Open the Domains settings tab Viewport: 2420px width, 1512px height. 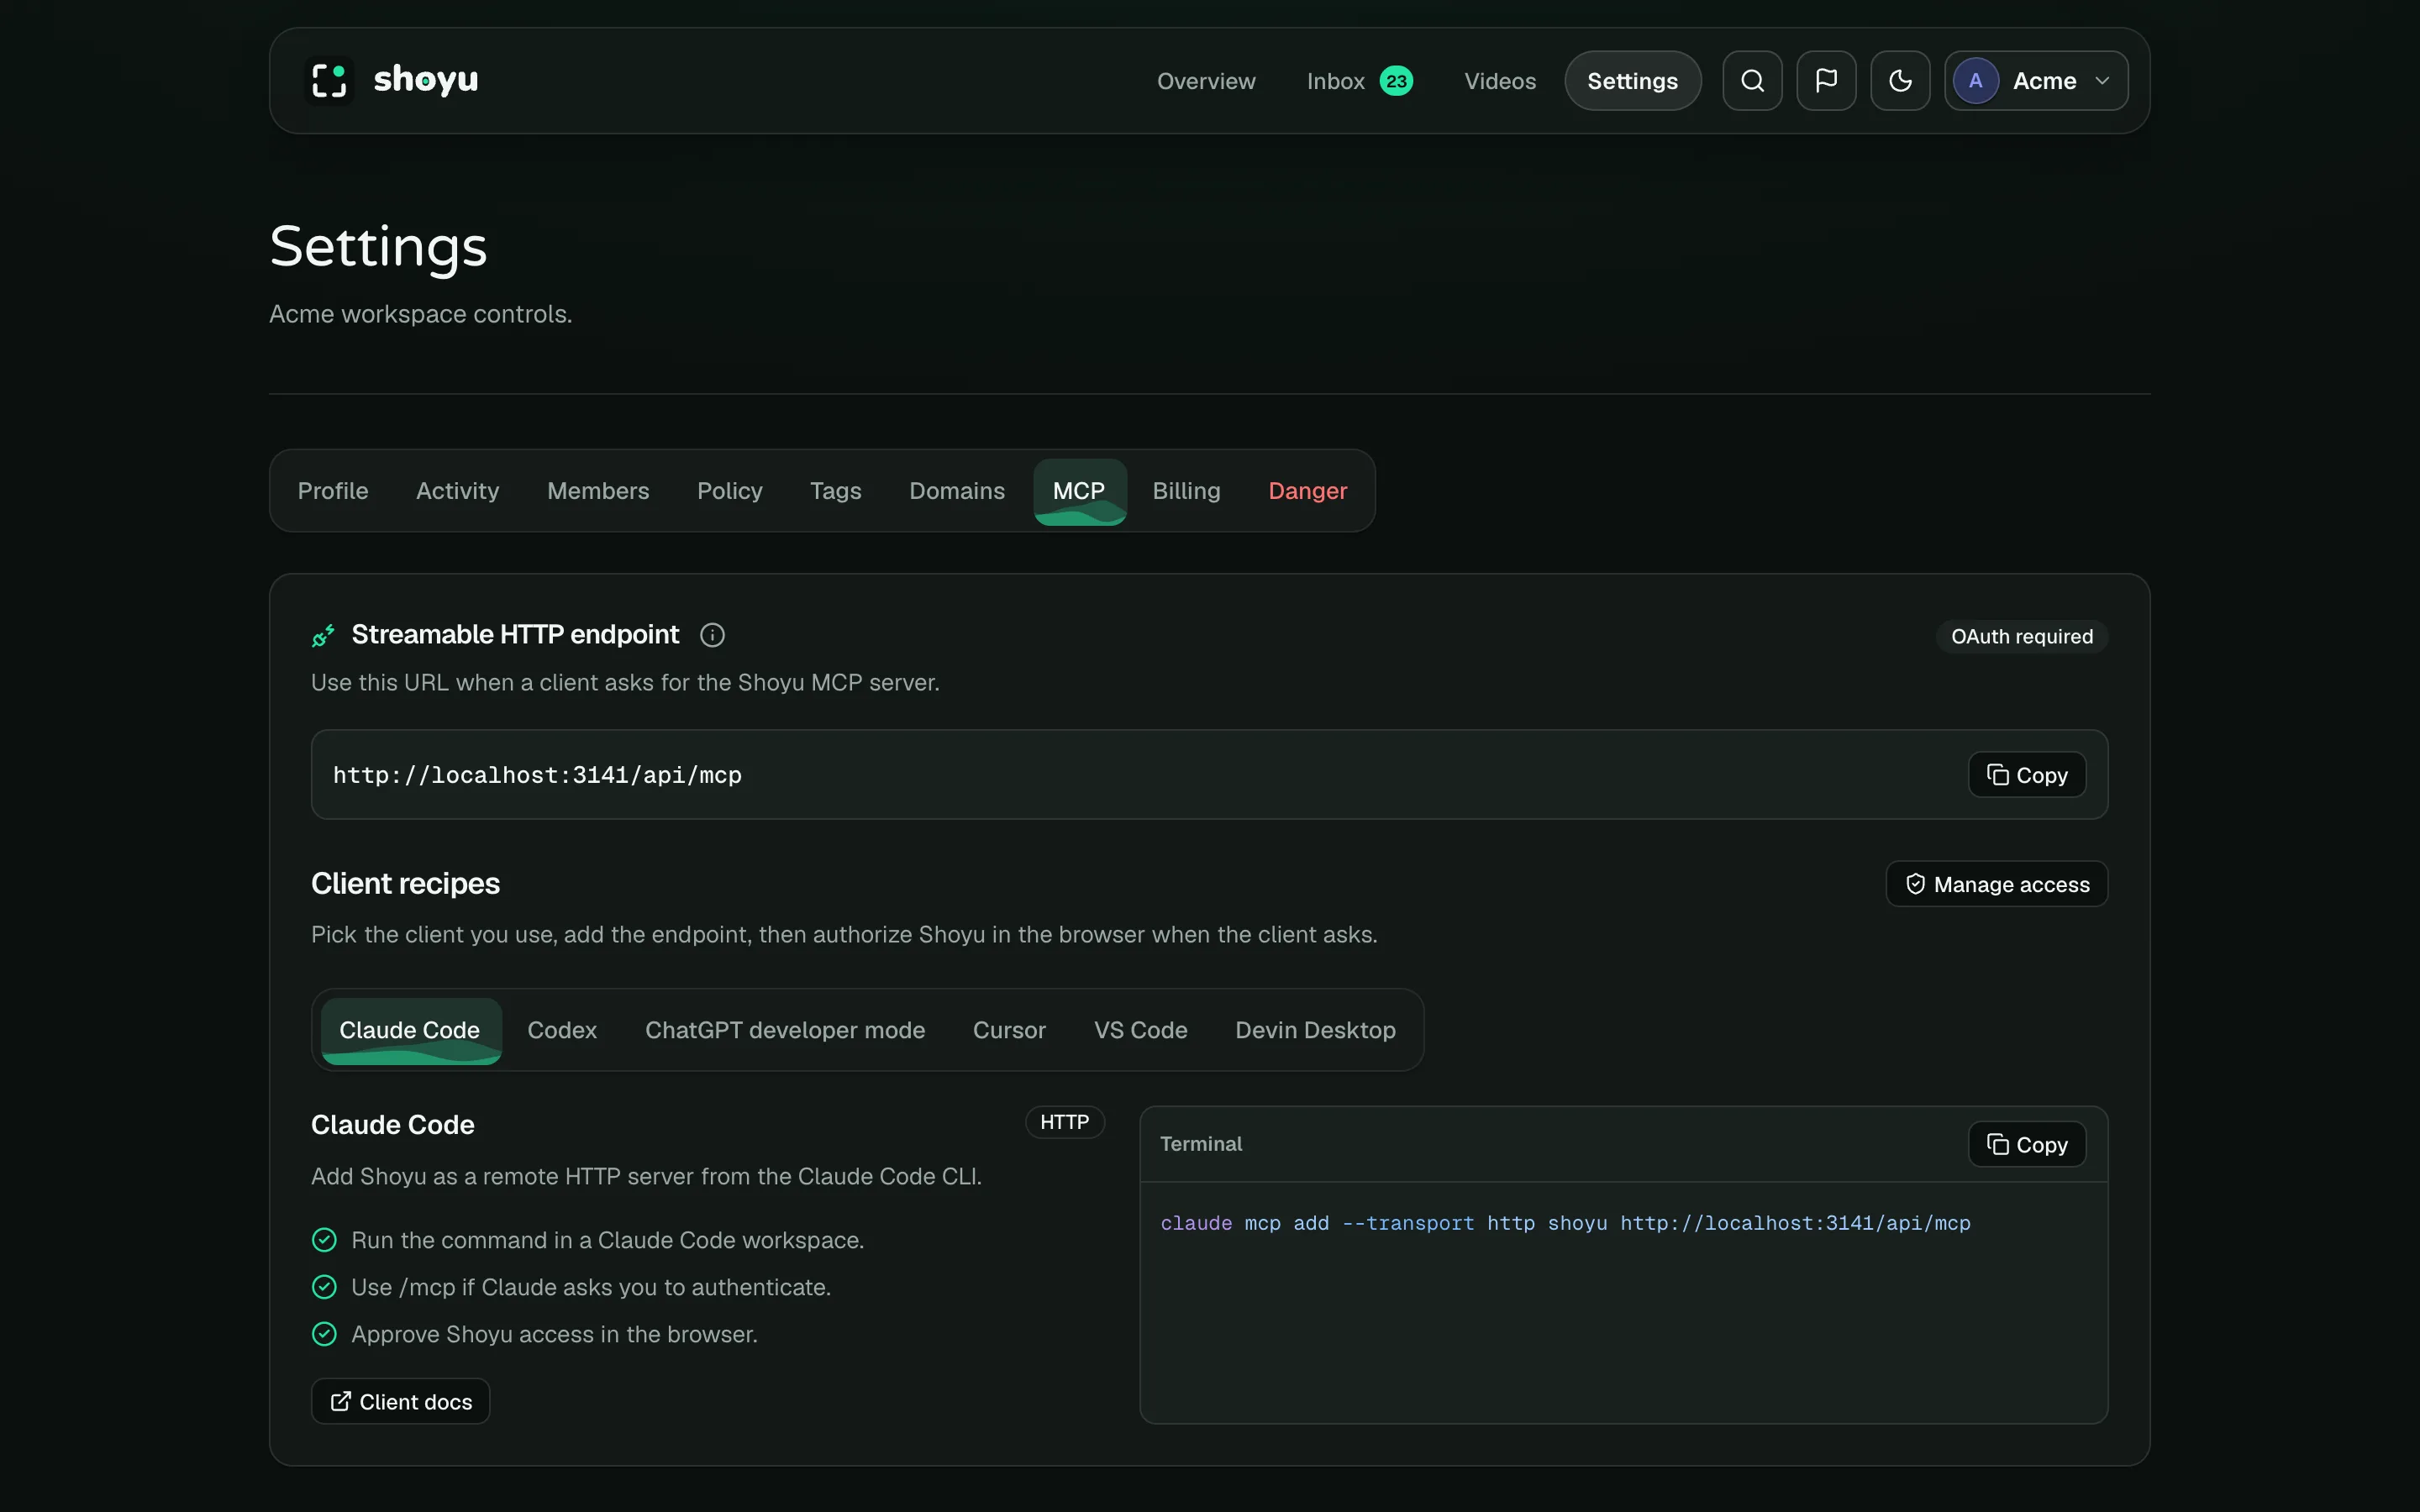[956, 491]
